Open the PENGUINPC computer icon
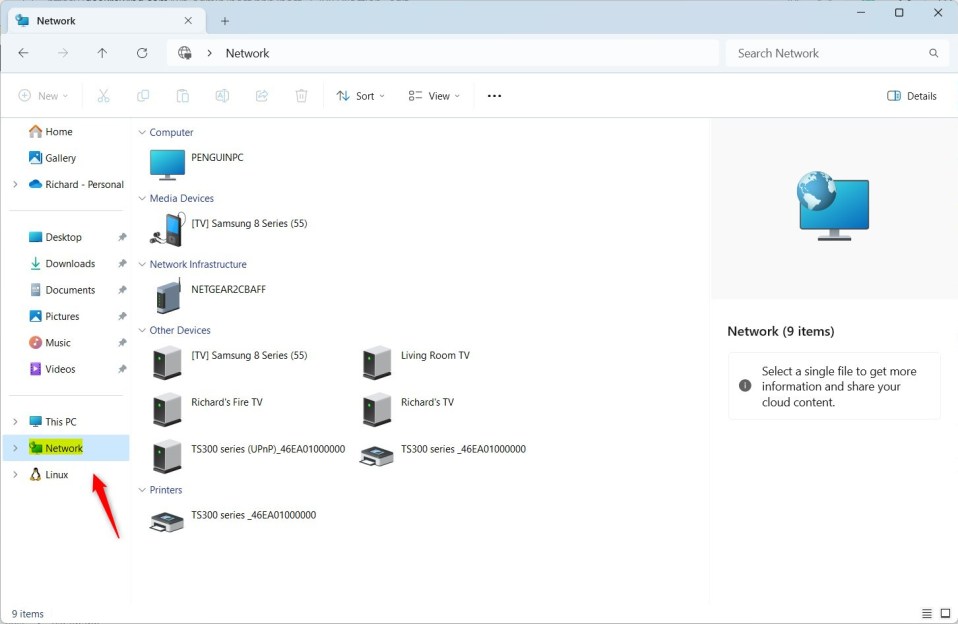 167,164
